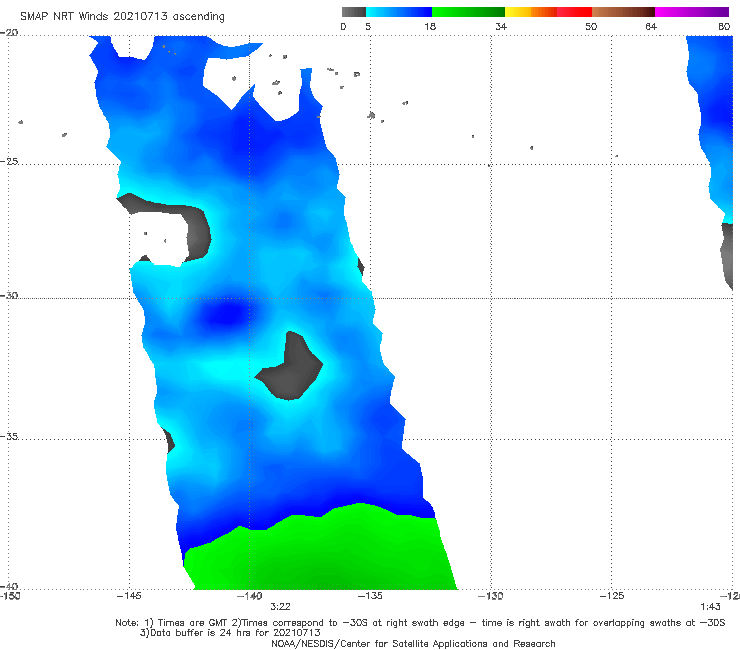Click the longitude label '-135'
740x650 pixels.
pos(370,596)
